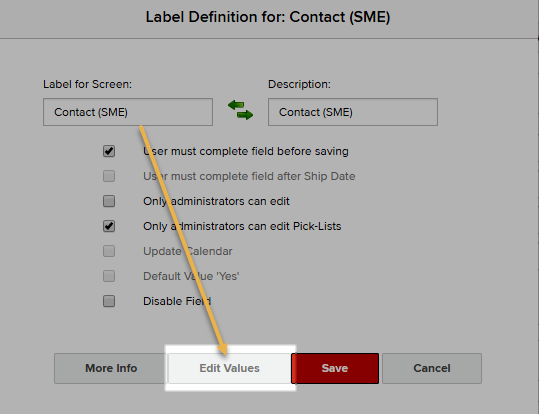
Task: Enable the 'Only administrators can edit' checkbox
Action: tap(109, 201)
